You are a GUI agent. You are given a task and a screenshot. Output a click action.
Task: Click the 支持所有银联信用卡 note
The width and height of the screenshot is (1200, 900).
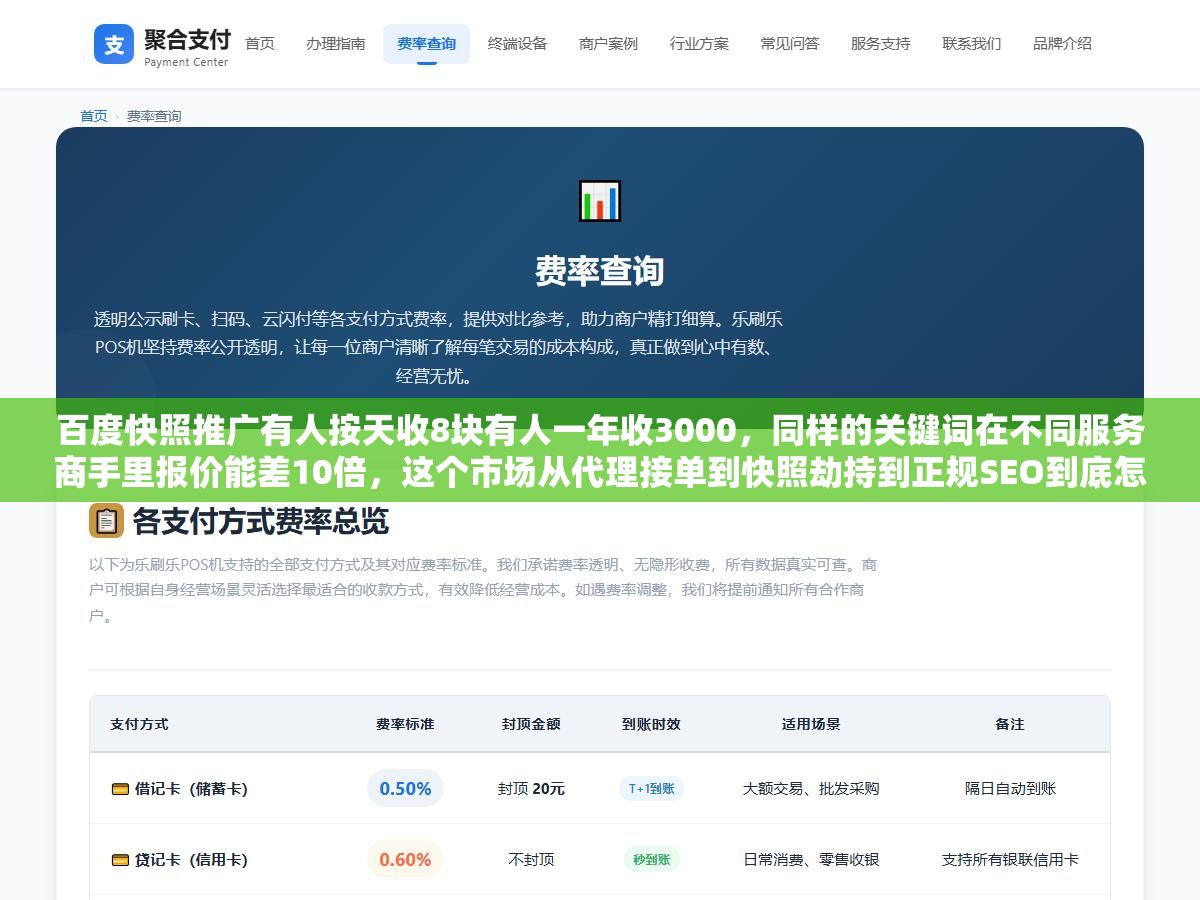coord(1010,860)
